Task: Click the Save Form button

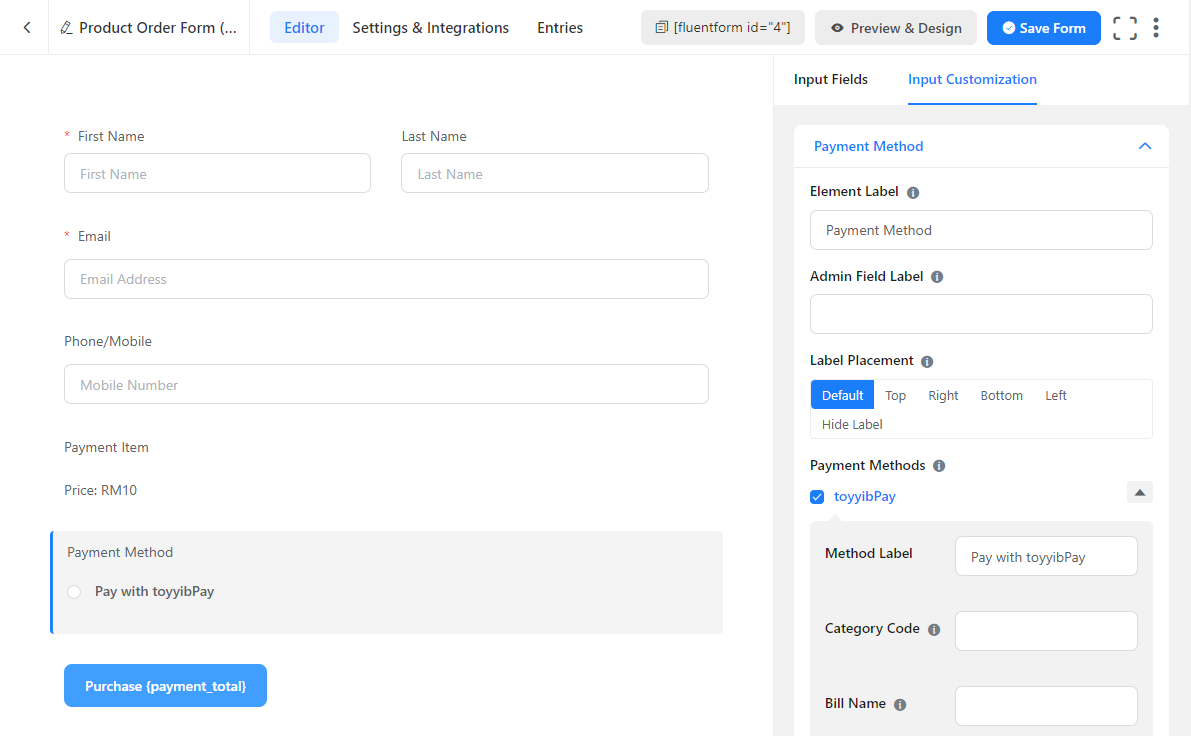Action: click(x=1043, y=28)
